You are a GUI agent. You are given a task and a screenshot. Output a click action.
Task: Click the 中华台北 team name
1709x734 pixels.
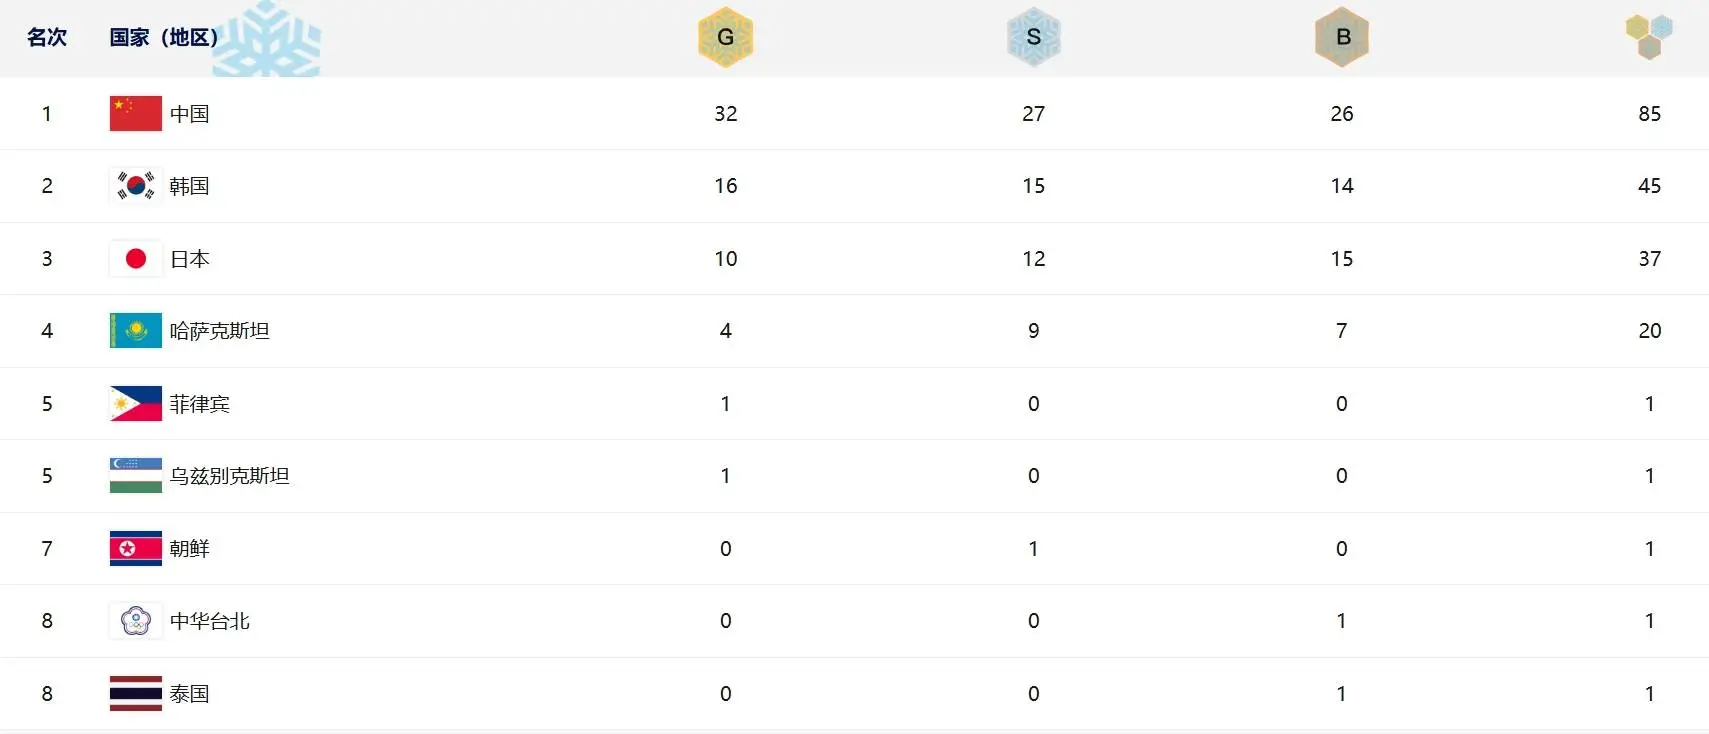pos(210,621)
